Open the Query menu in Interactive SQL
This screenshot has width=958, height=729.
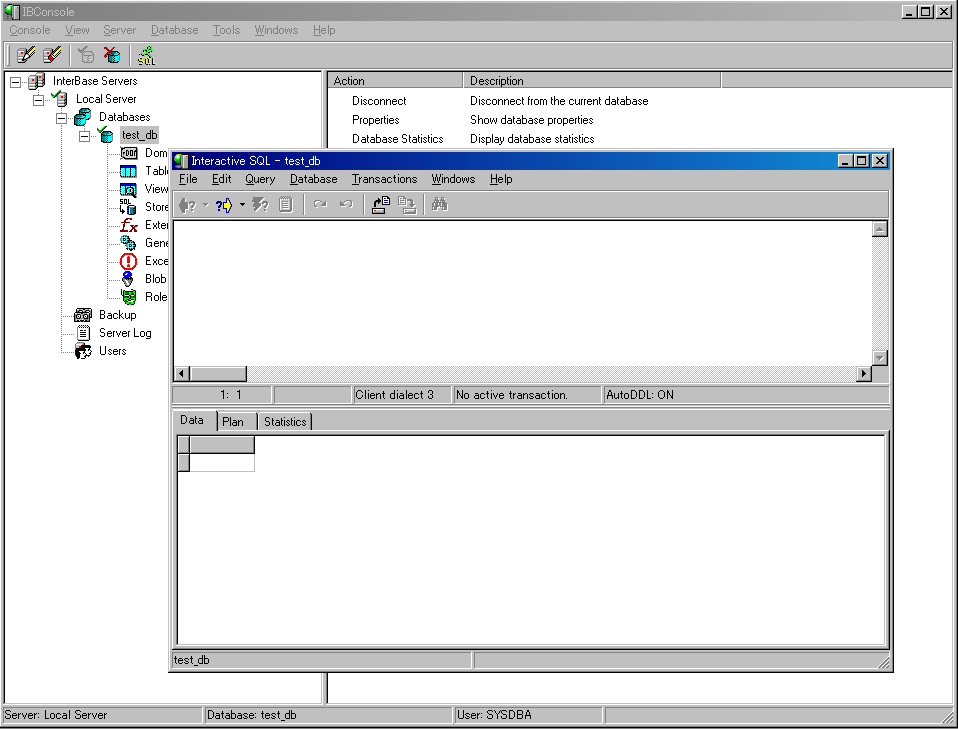pyautogui.click(x=260, y=179)
